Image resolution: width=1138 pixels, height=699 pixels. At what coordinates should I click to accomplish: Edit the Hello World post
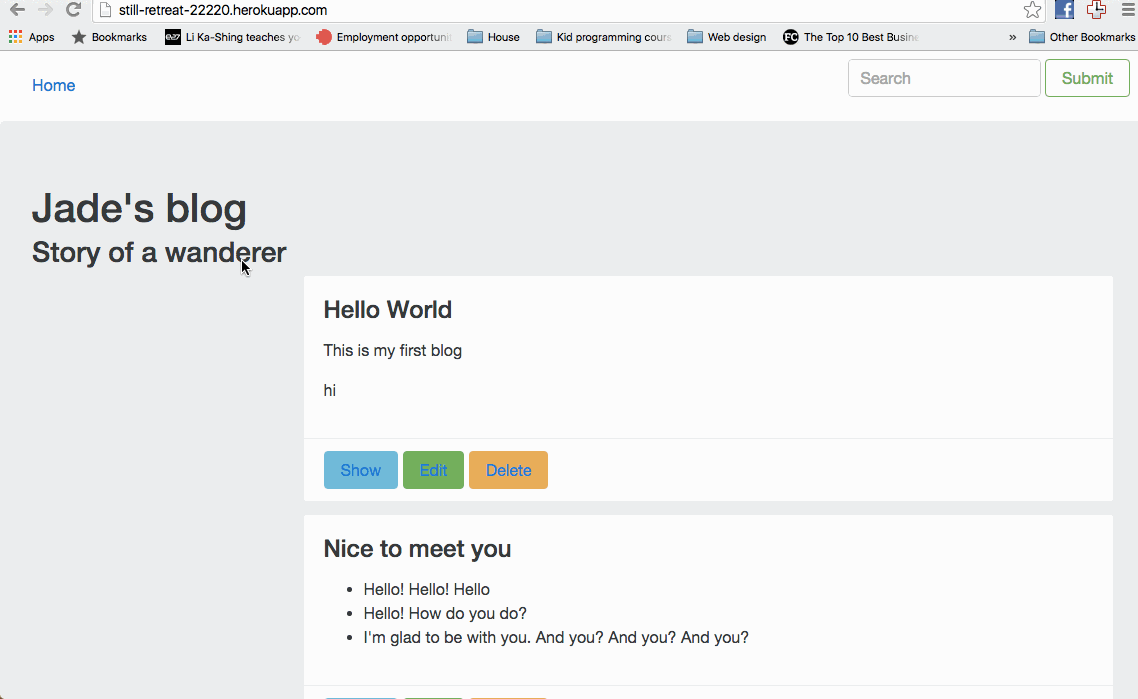pos(433,470)
